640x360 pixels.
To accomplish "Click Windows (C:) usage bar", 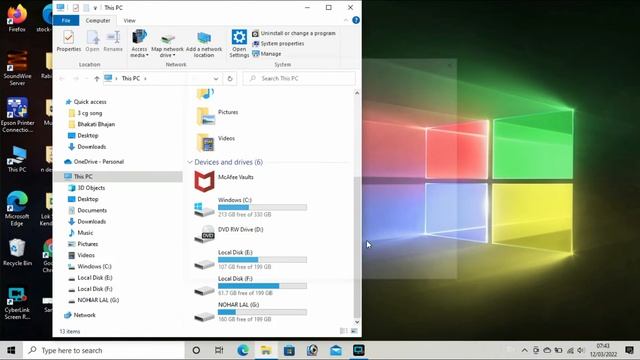I will pos(262,207).
